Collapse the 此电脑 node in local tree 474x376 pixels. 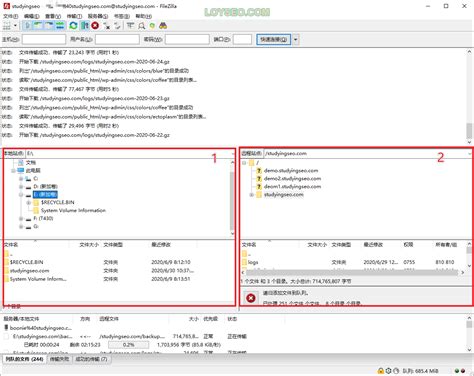click(x=13, y=170)
